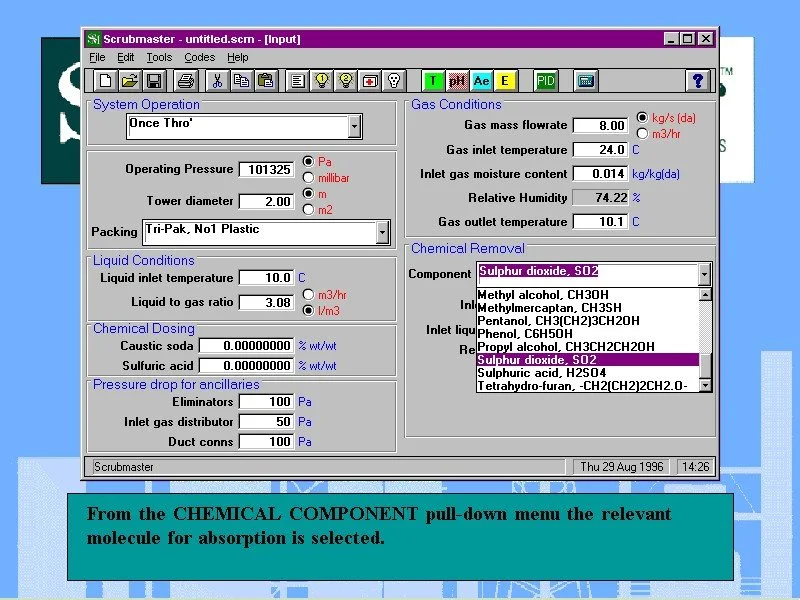800x600 pixels.
Task: Click the question mark help icon
Action: click(697, 81)
